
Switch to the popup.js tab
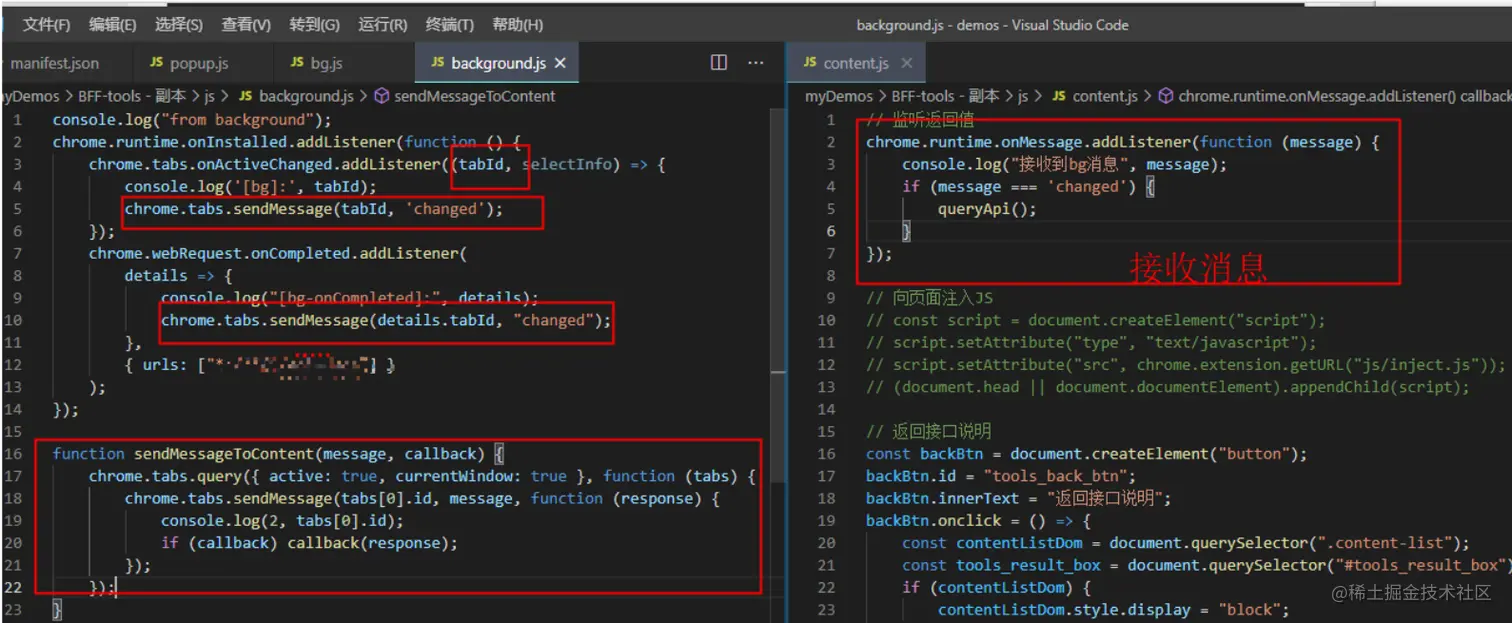point(199,63)
